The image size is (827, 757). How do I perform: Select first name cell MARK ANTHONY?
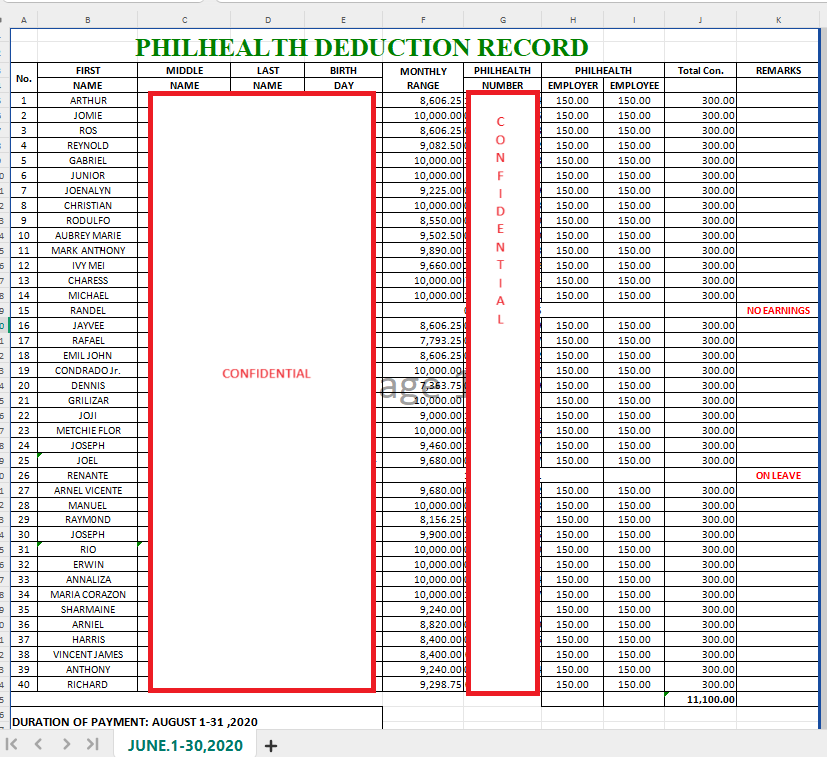point(88,251)
